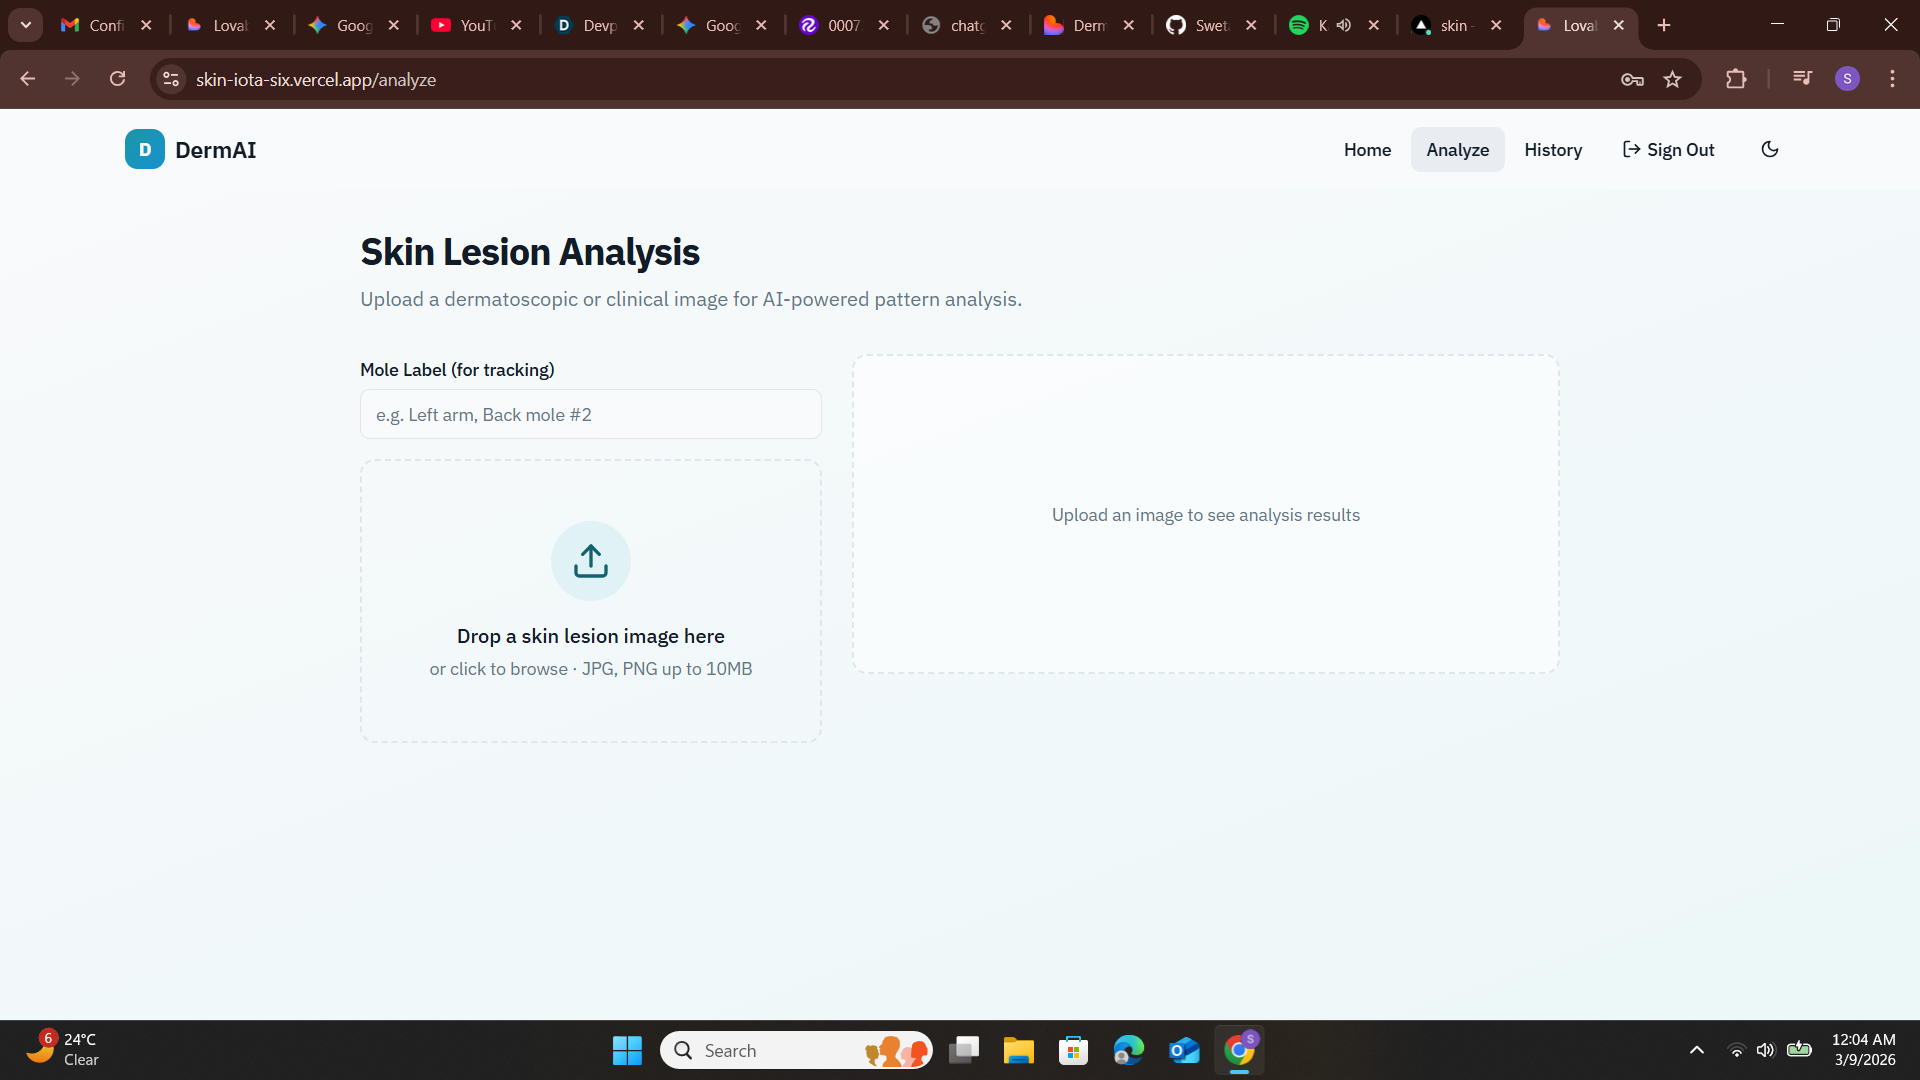Click the Mole Label input field

click(590, 415)
